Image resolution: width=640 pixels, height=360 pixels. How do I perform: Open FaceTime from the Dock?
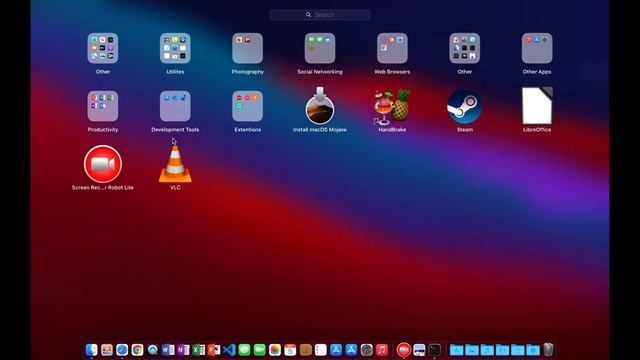click(x=260, y=350)
